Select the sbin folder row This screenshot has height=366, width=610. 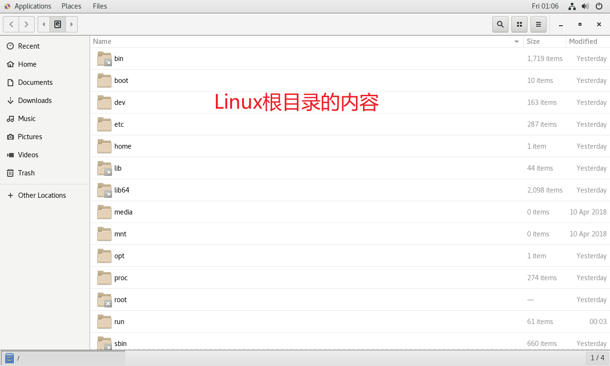tap(350, 342)
